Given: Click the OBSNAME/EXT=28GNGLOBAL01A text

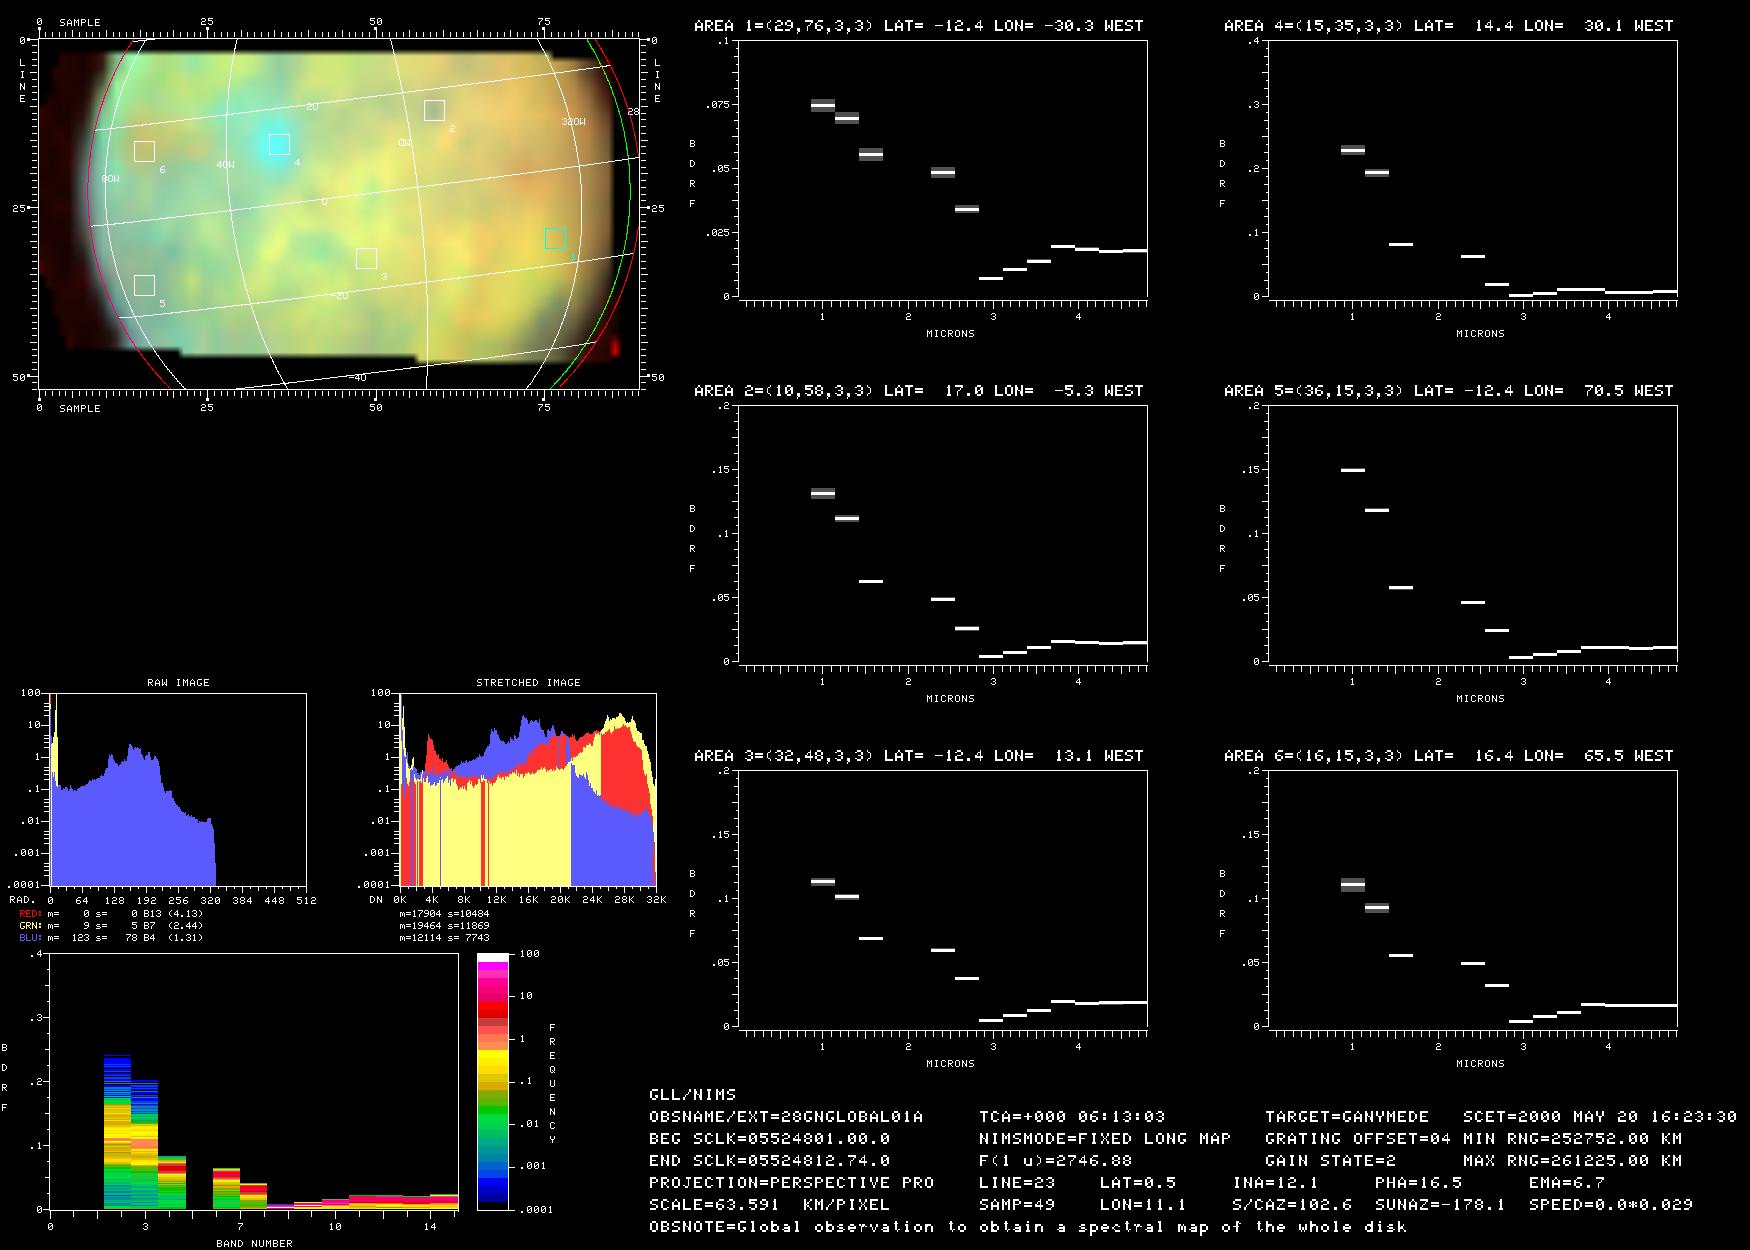Looking at the screenshot, I should pyautogui.click(x=786, y=1116).
